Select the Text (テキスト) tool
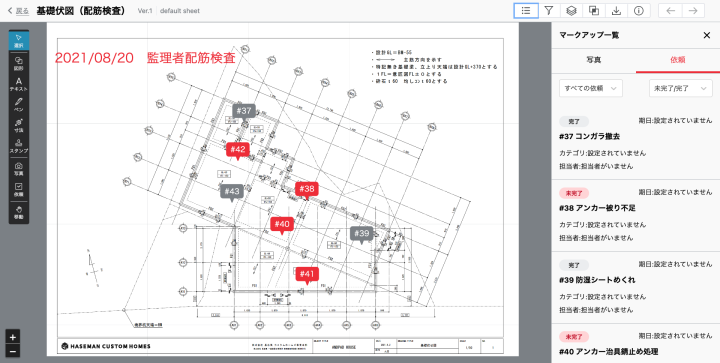Viewport: 720px width, 363px height. 19,84
